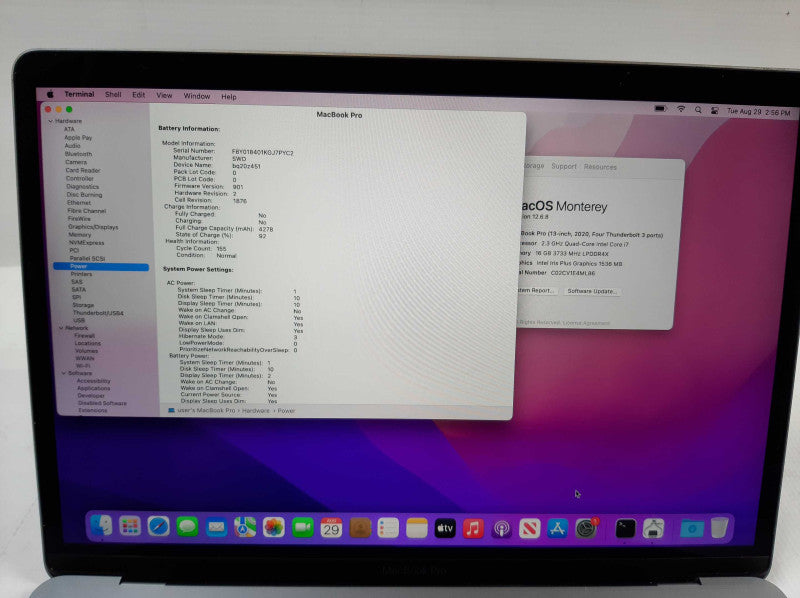Viewport: 800px width, 598px height.
Task: Open the Window menu
Action: (197, 96)
